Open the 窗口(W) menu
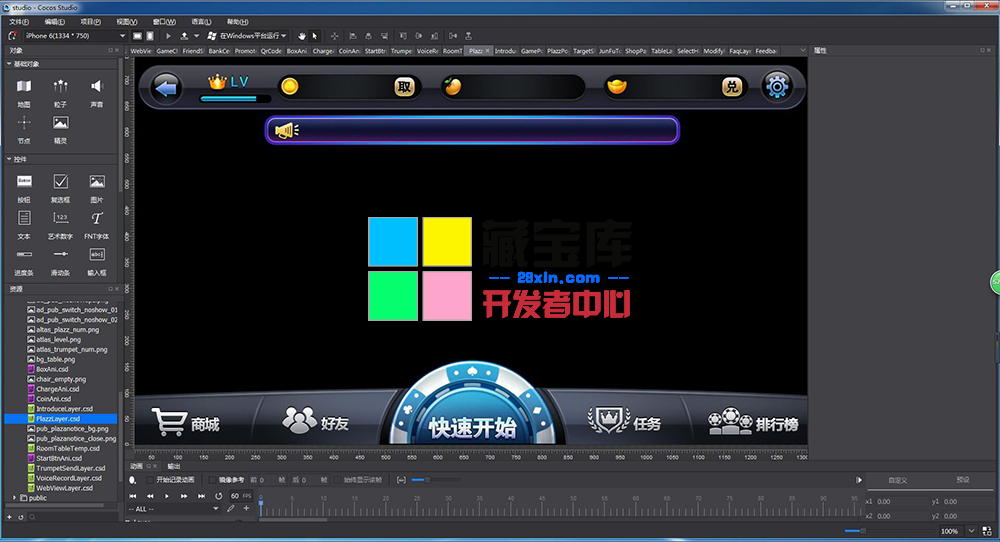The height and width of the screenshot is (542, 1000). click(164, 22)
